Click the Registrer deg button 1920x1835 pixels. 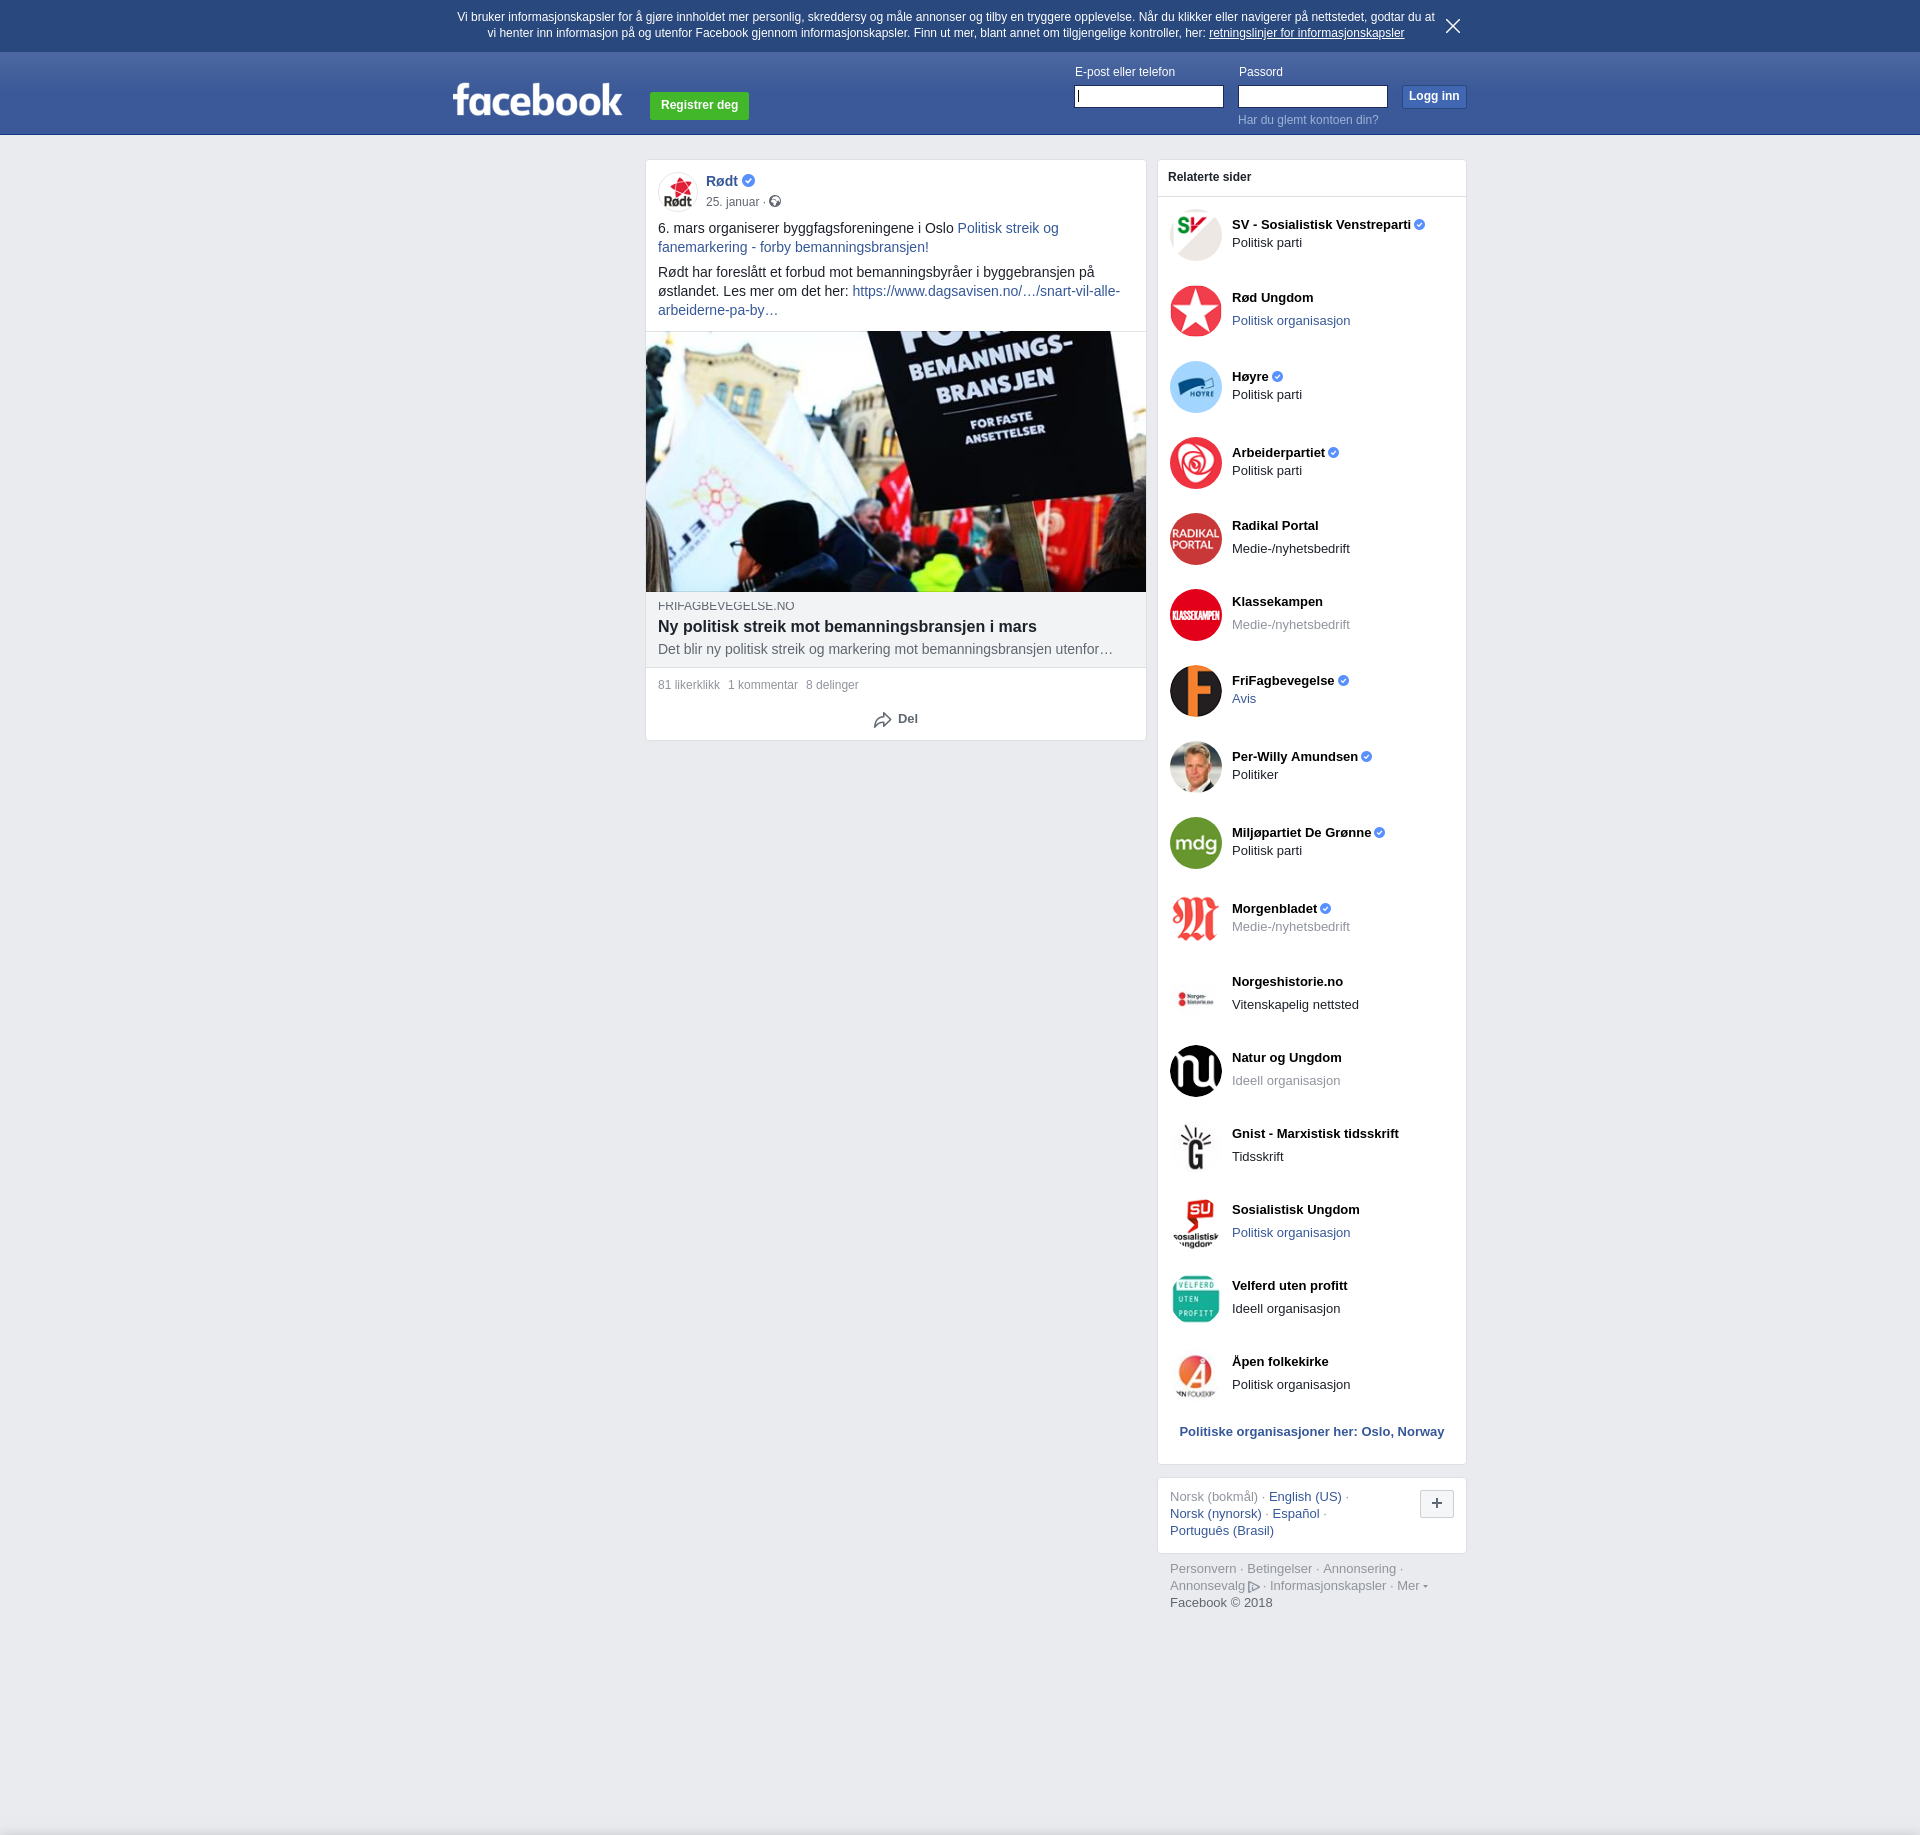pyautogui.click(x=699, y=105)
